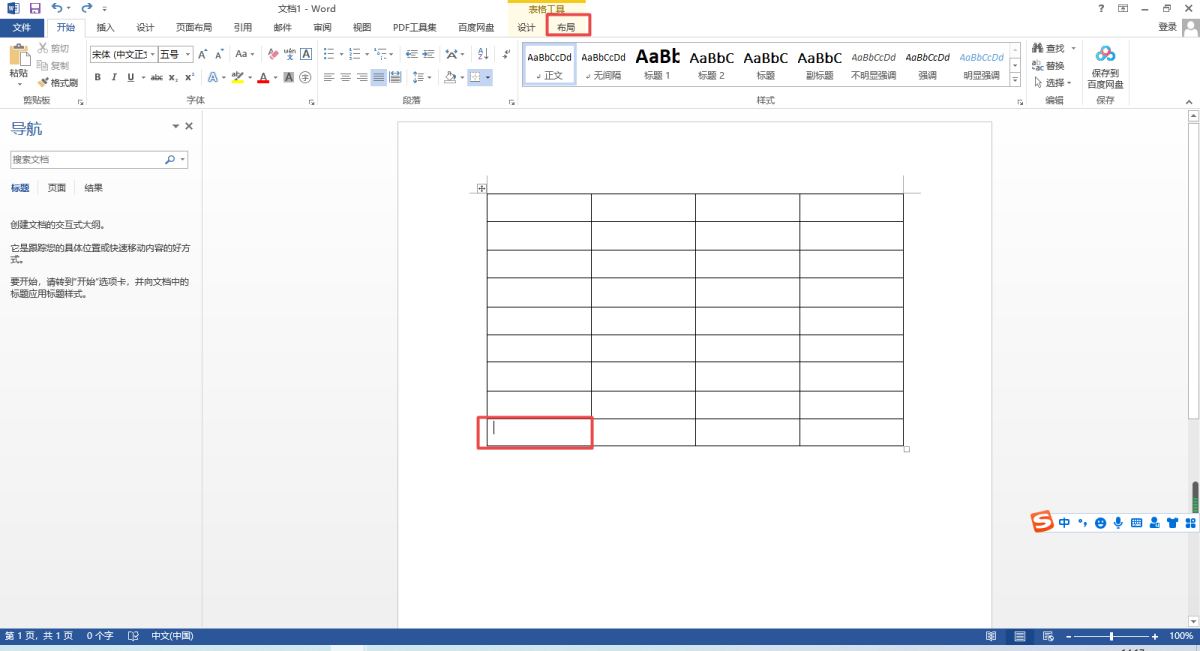
Task: Click Save to Baidu Netdisk (保存到百度网盘) icon
Action: pyautogui.click(x=1105, y=67)
